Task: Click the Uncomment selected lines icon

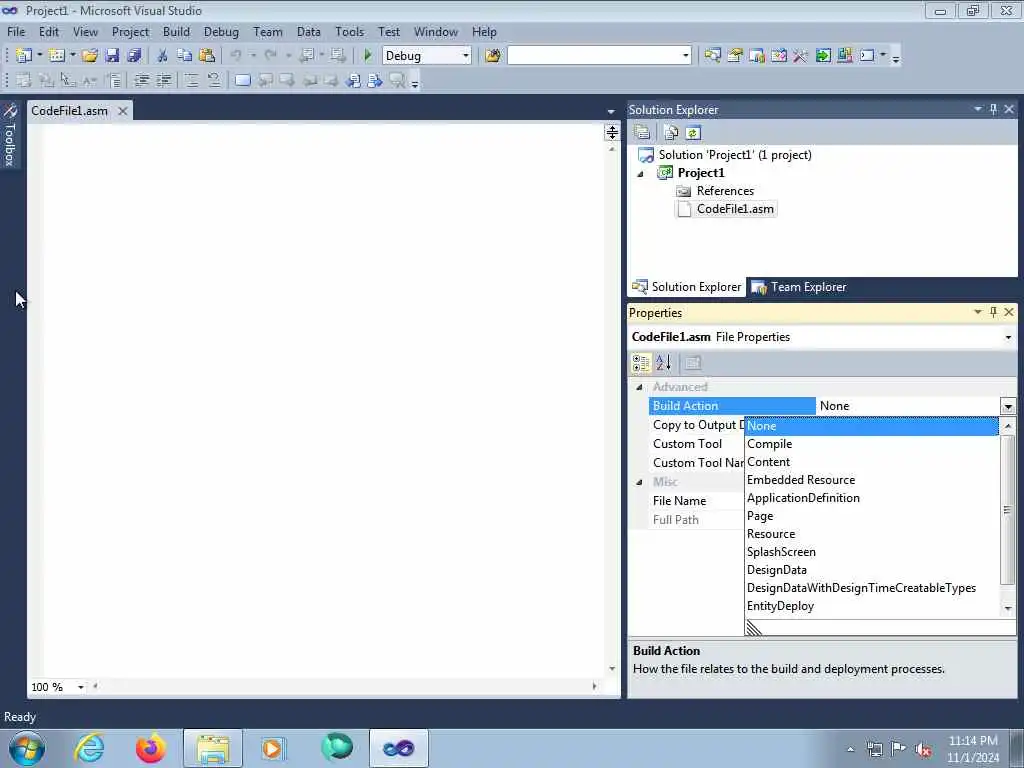Action: click(214, 80)
